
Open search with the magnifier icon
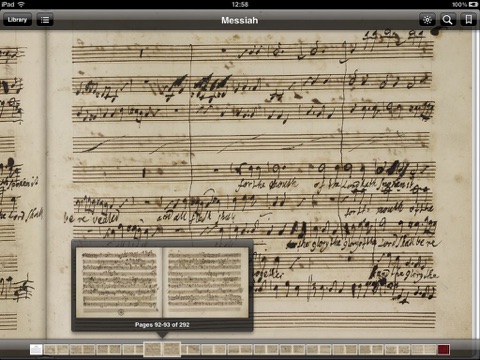pos(447,20)
